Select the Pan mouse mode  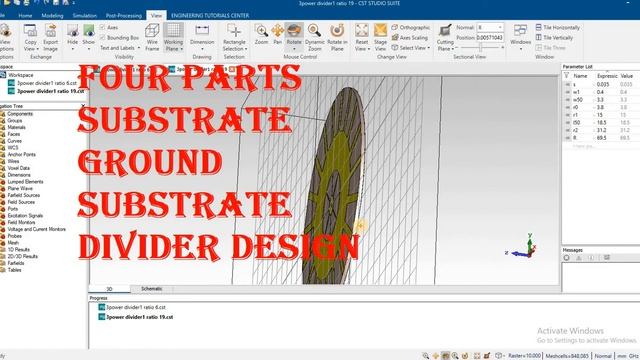(278, 34)
